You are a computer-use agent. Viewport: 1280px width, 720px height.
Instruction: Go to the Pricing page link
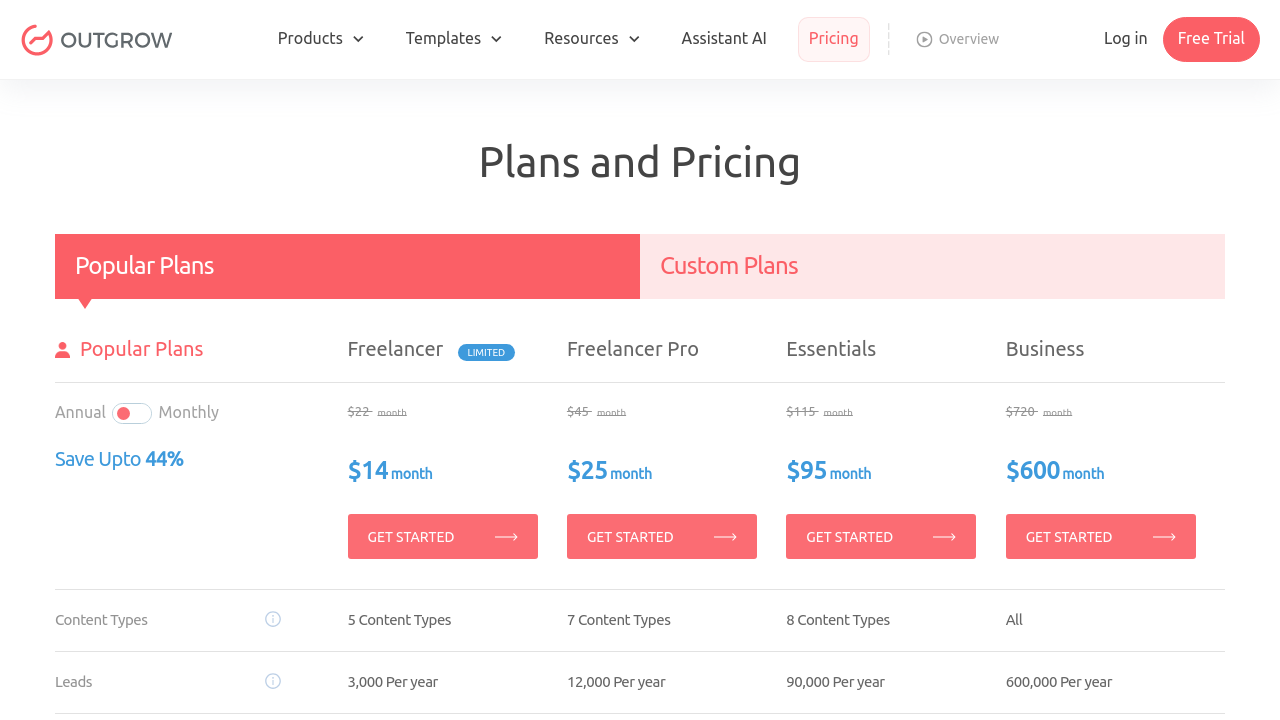coord(833,39)
